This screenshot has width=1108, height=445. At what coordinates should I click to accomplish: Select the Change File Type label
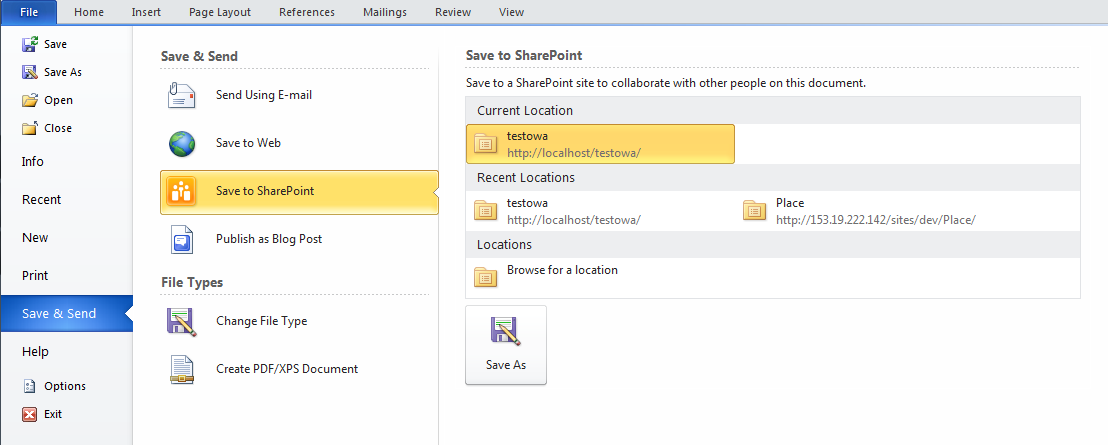pos(261,321)
